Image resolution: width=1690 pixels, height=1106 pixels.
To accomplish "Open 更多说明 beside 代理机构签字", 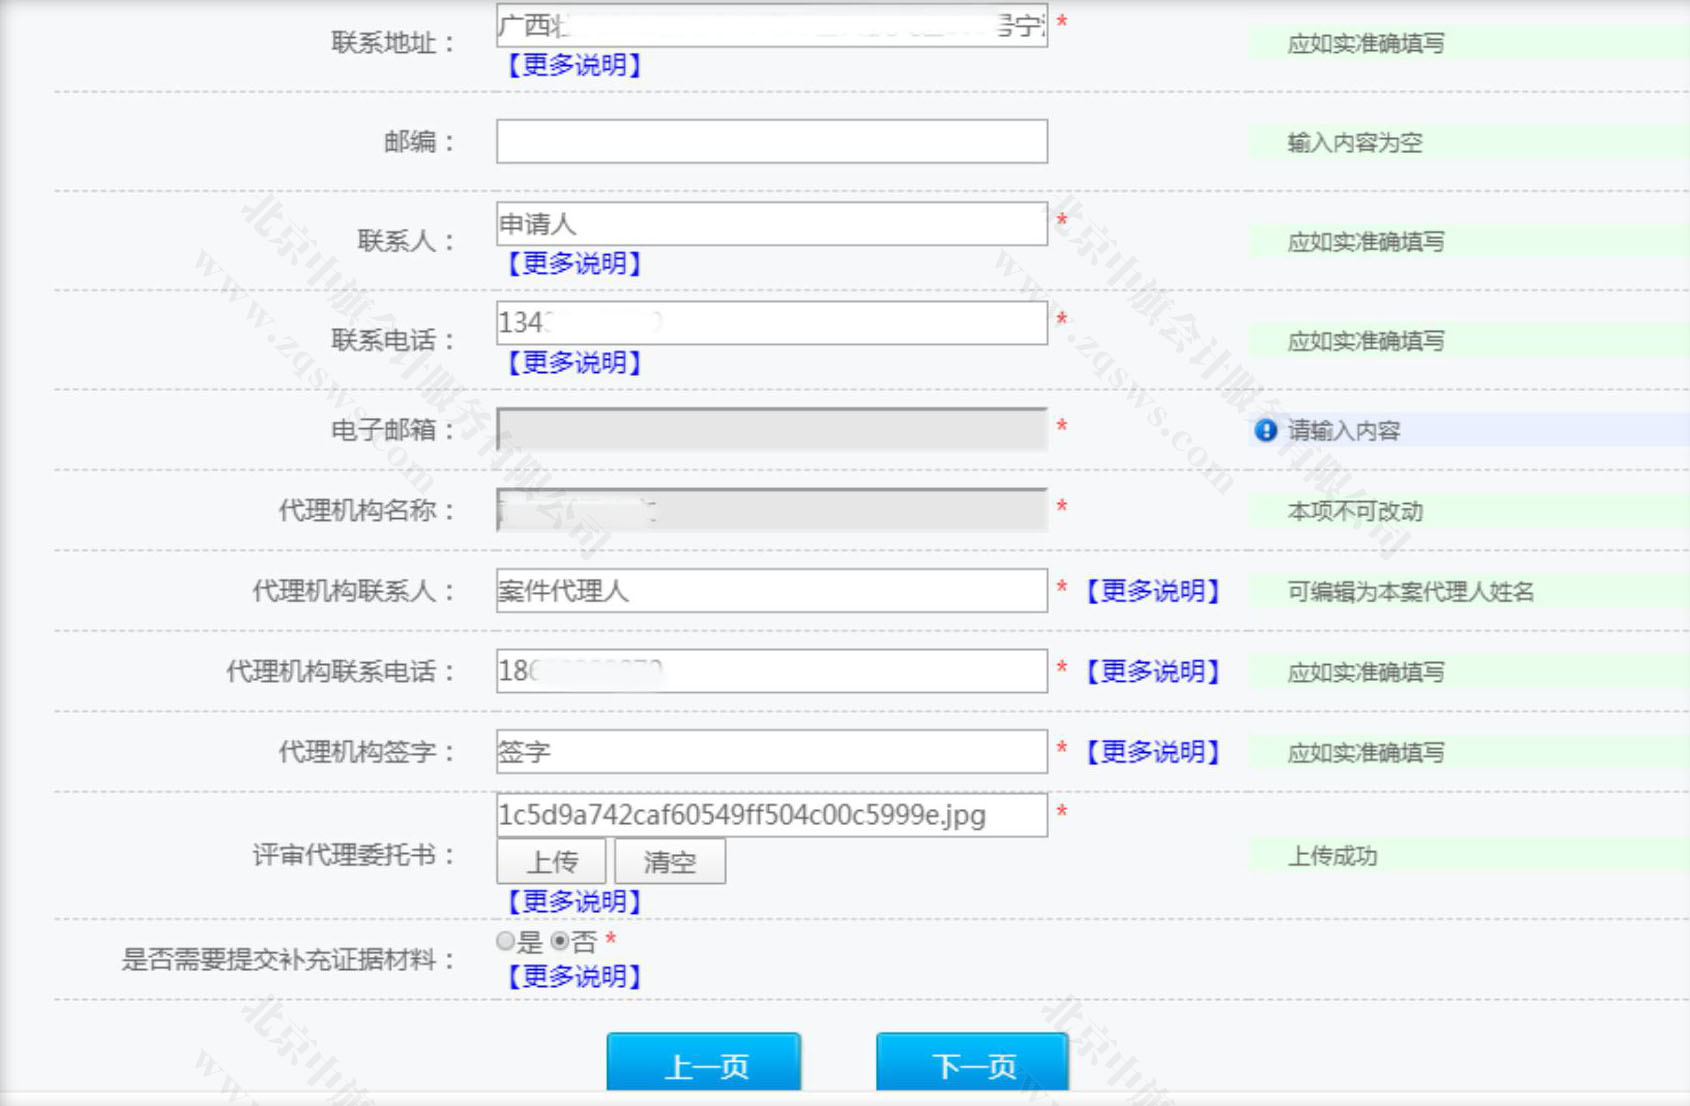I will 1152,751.
